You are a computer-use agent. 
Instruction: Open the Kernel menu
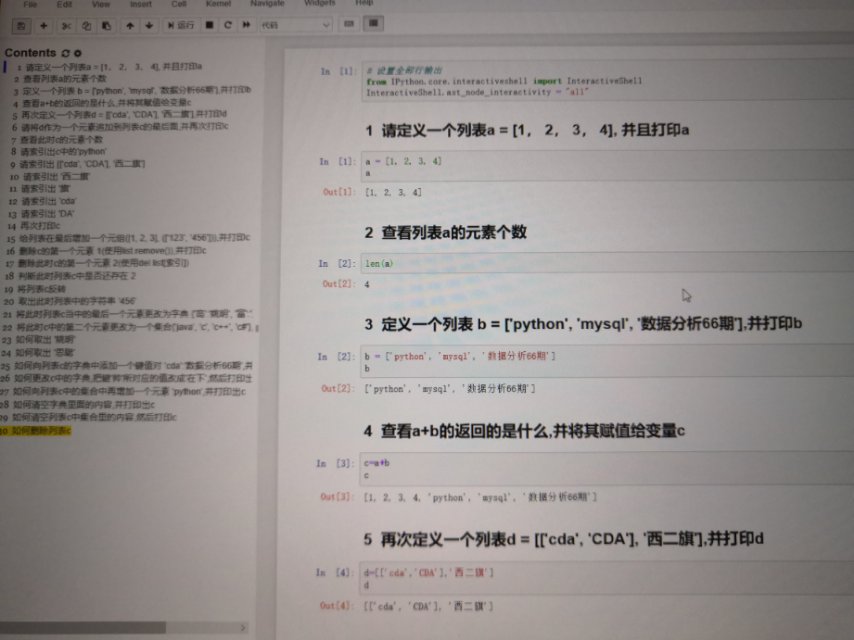coord(218,3)
